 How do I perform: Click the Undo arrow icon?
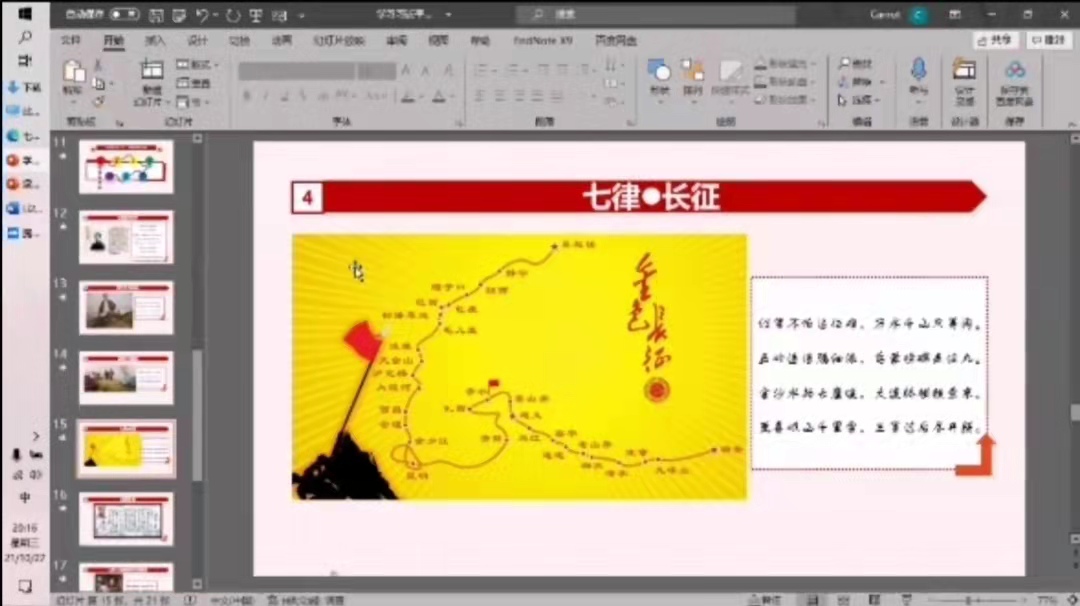[x=203, y=15]
